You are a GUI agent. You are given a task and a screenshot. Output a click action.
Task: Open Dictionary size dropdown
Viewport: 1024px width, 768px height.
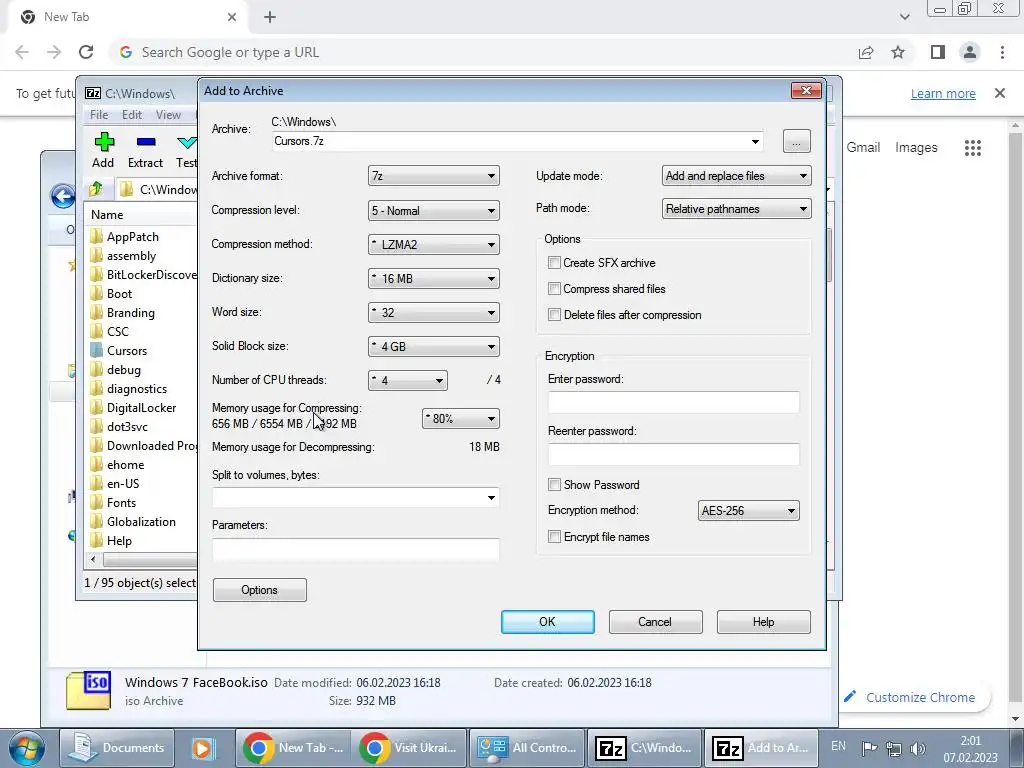pos(434,278)
